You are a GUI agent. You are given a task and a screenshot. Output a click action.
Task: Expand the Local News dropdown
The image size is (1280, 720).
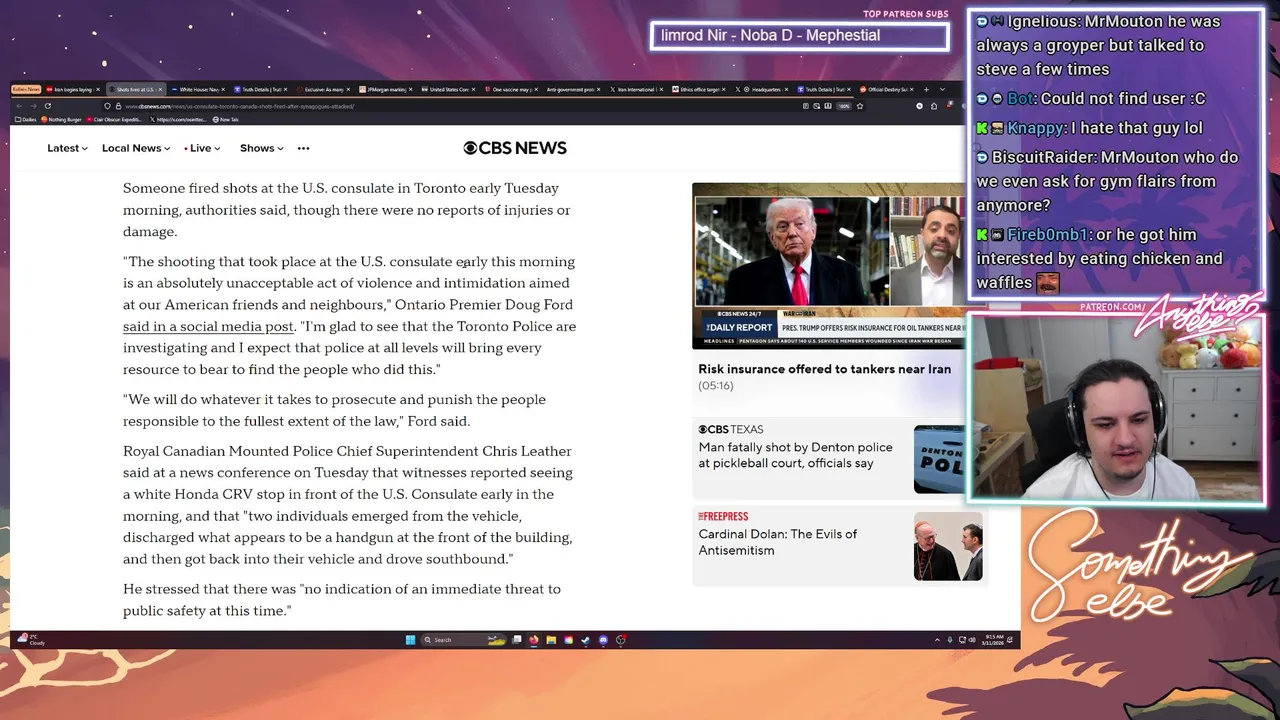click(137, 148)
